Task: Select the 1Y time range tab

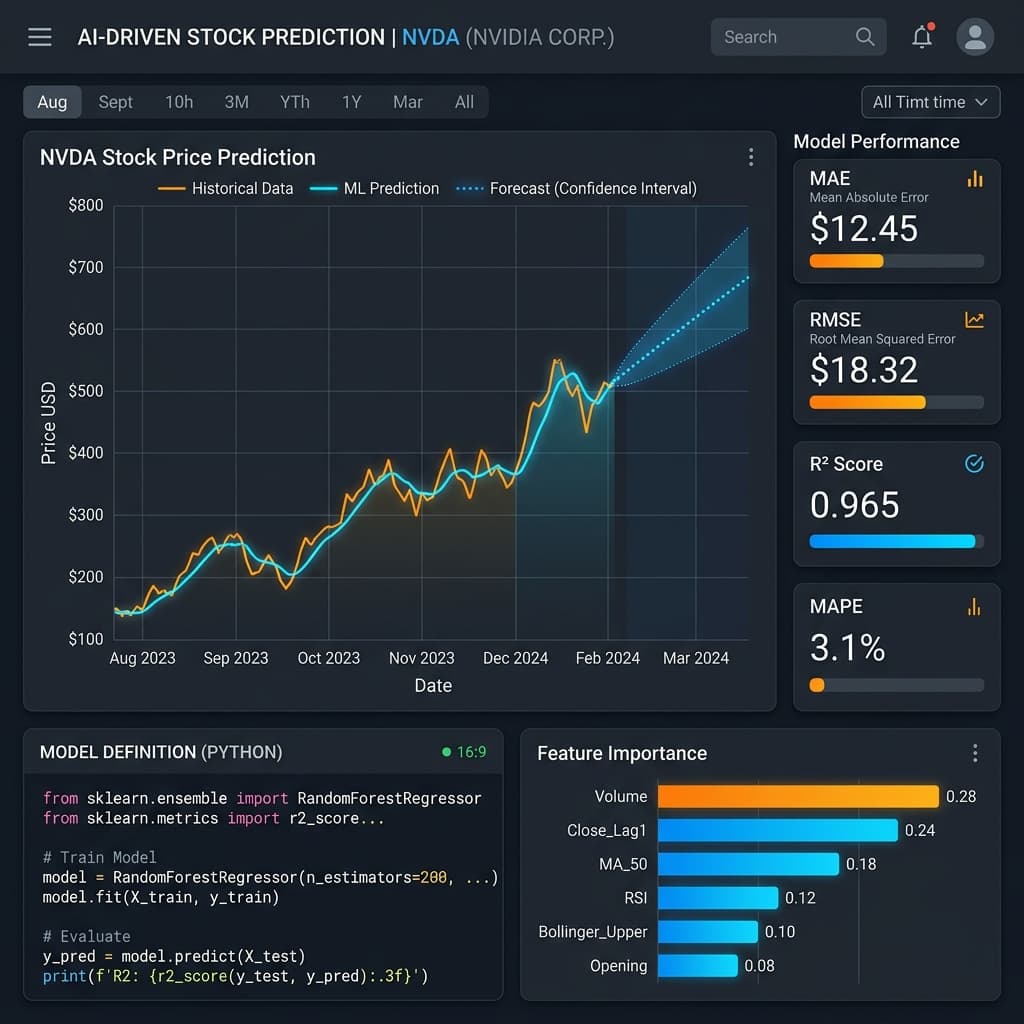Action: point(351,102)
